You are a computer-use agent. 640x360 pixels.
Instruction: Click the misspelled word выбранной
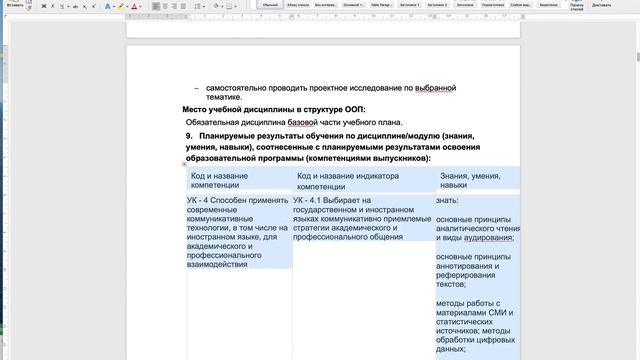point(436,88)
